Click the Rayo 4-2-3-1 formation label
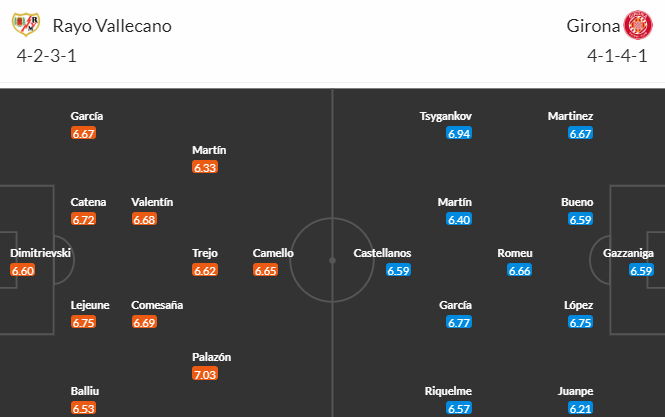 pos(47,56)
